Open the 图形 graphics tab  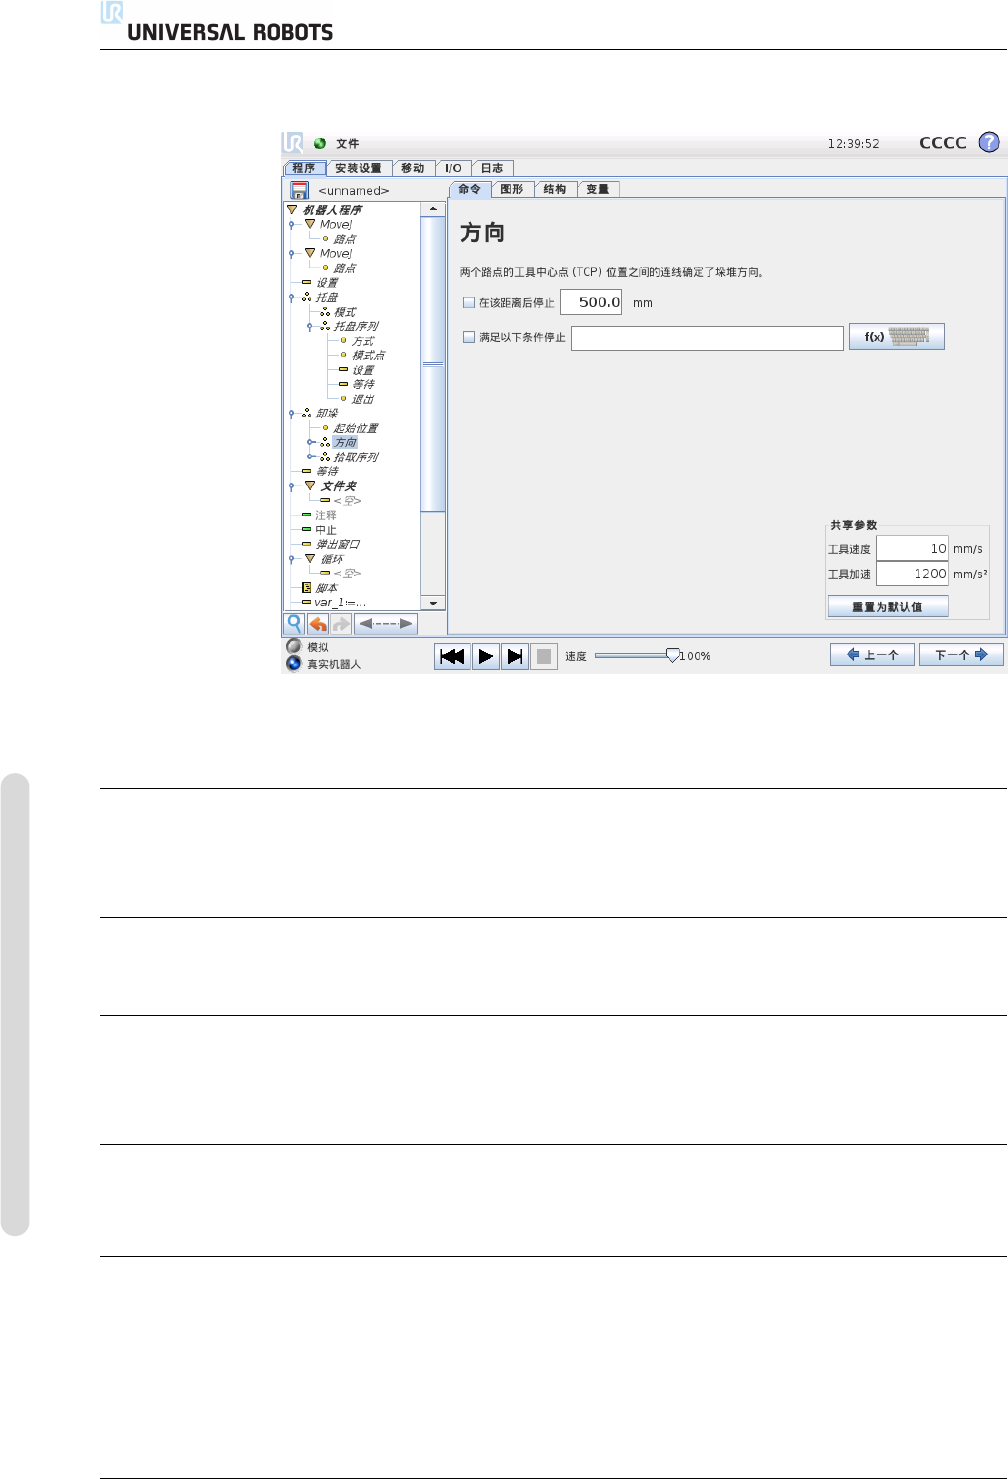(512, 189)
